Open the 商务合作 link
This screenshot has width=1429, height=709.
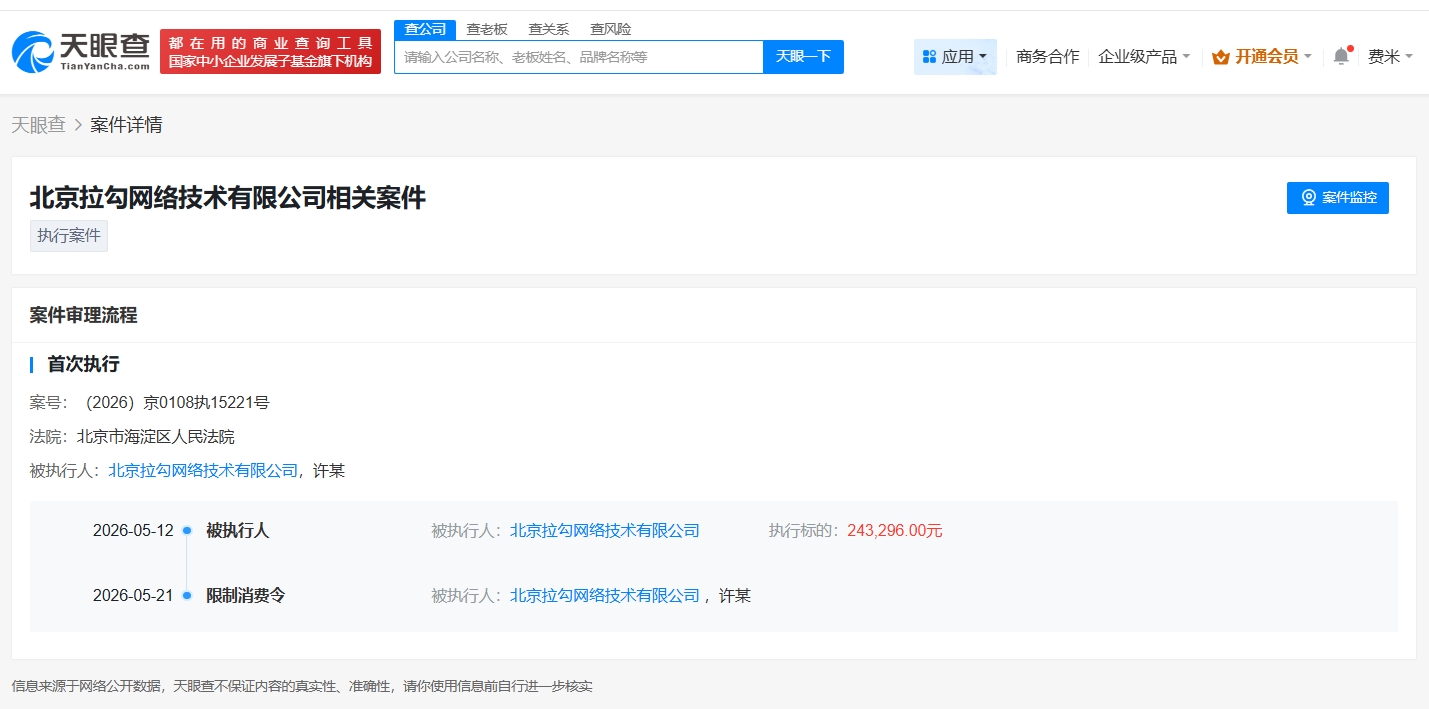1047,57
